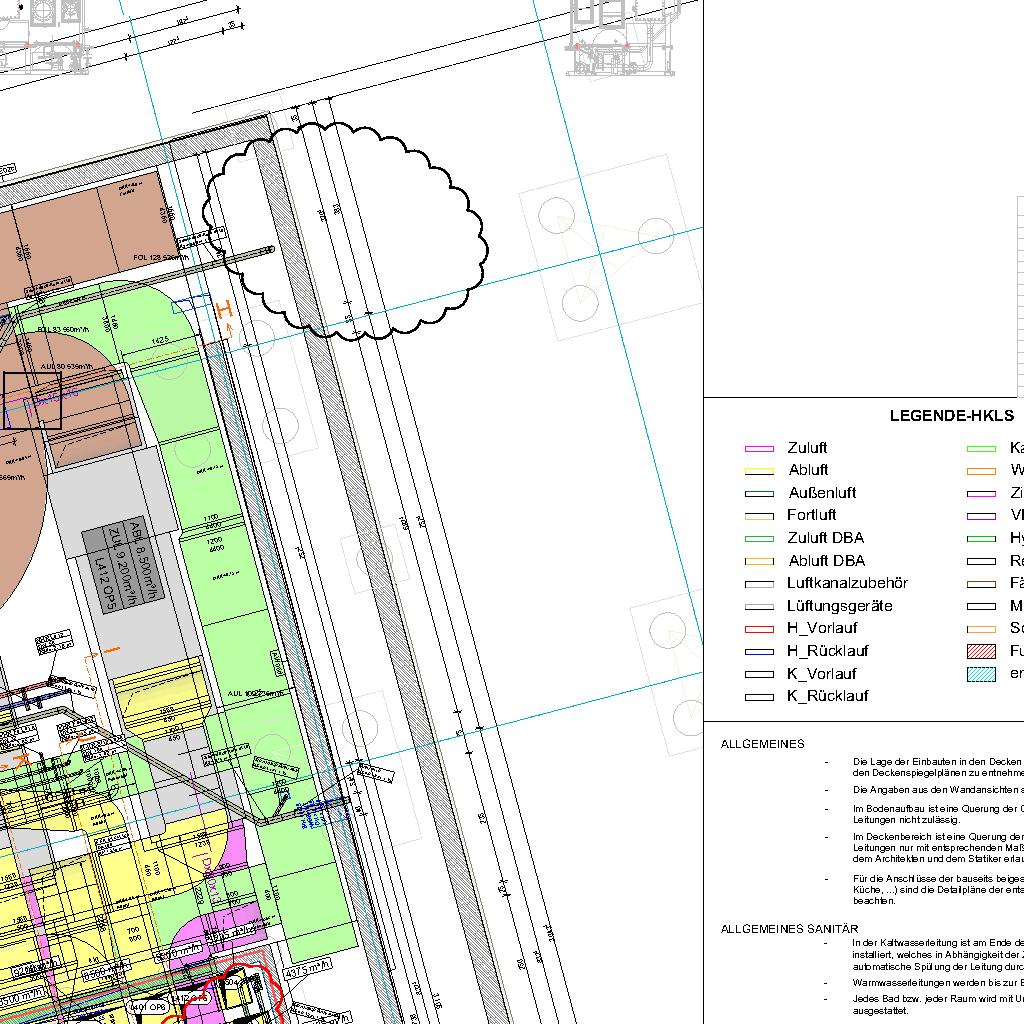
Task: Click the ALLGEMEINES section heading
Action: tap(762, 744)
